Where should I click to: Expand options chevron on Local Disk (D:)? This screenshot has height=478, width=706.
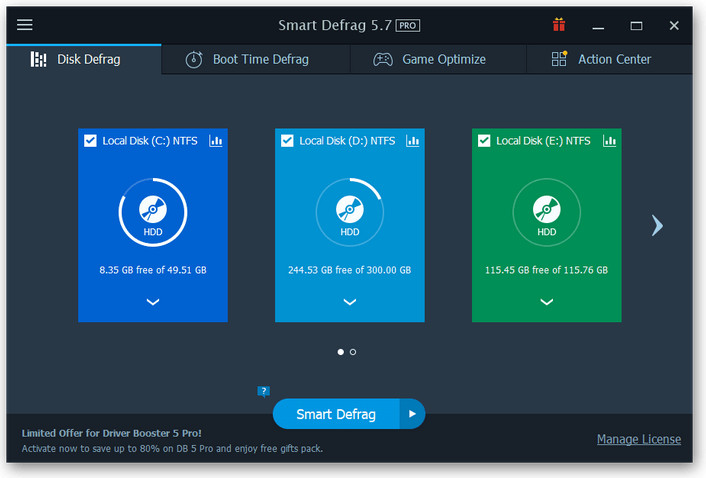(x=350, y=302)
